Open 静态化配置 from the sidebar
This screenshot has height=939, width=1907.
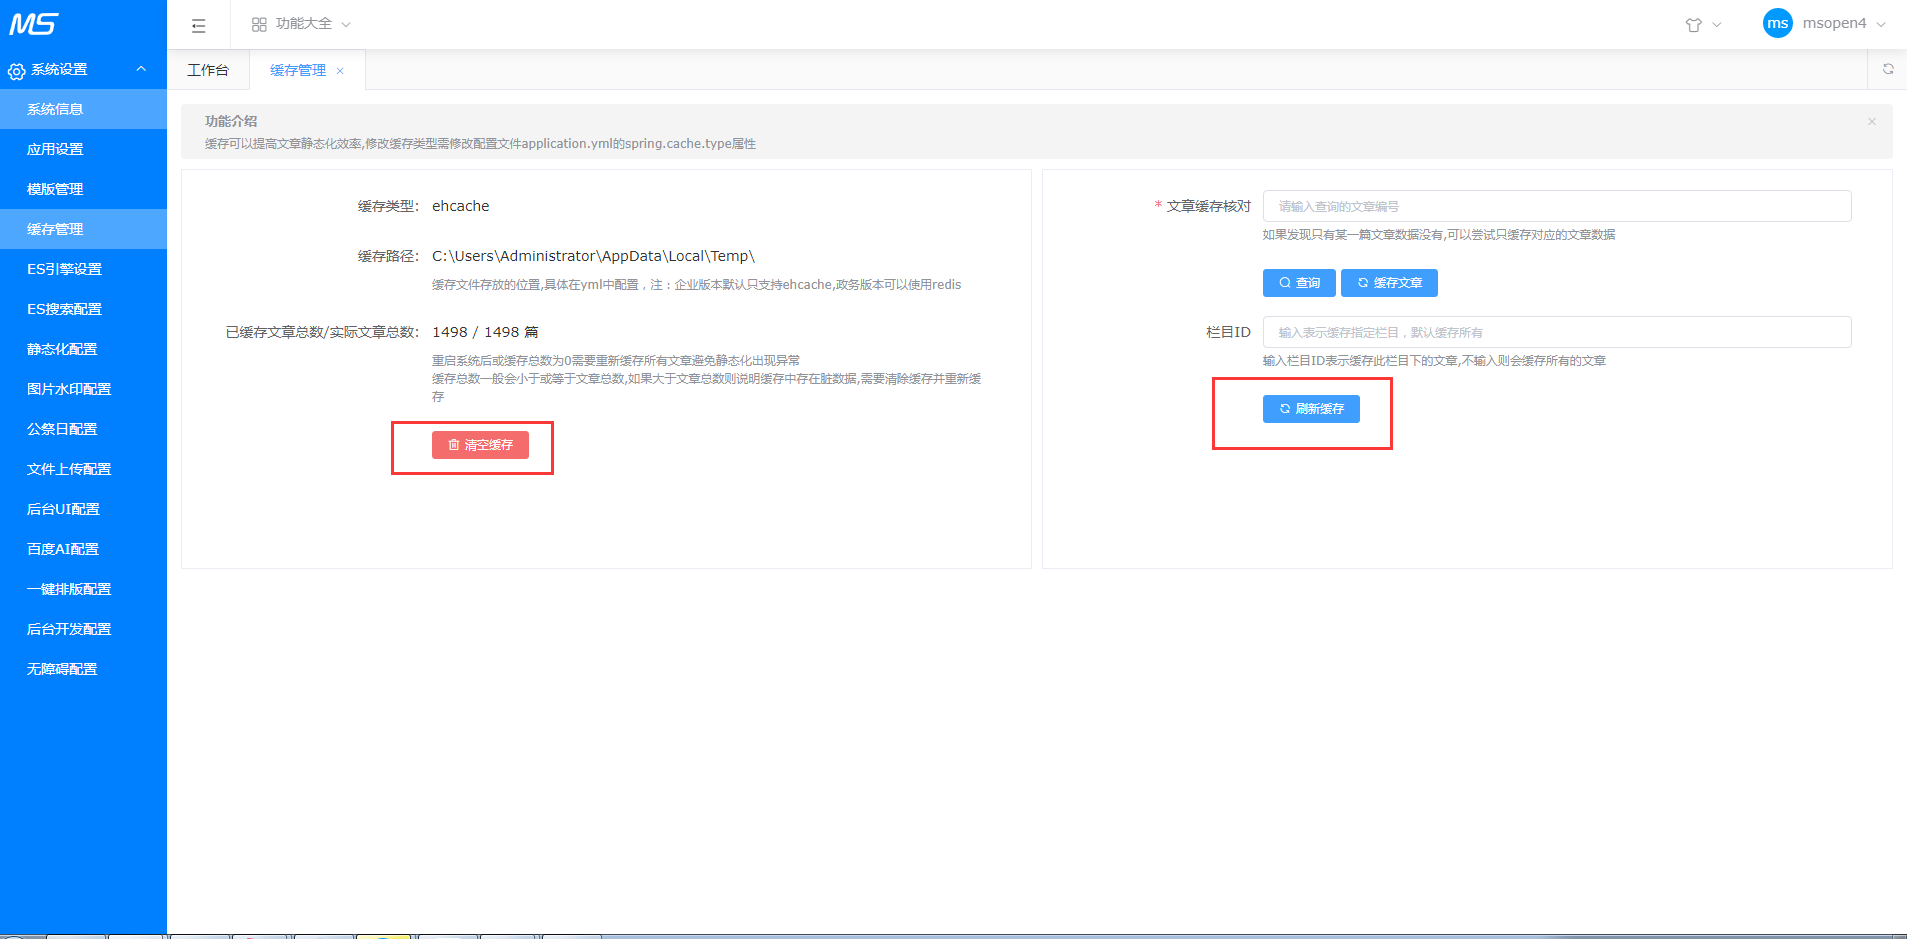[x=62, y=348]
